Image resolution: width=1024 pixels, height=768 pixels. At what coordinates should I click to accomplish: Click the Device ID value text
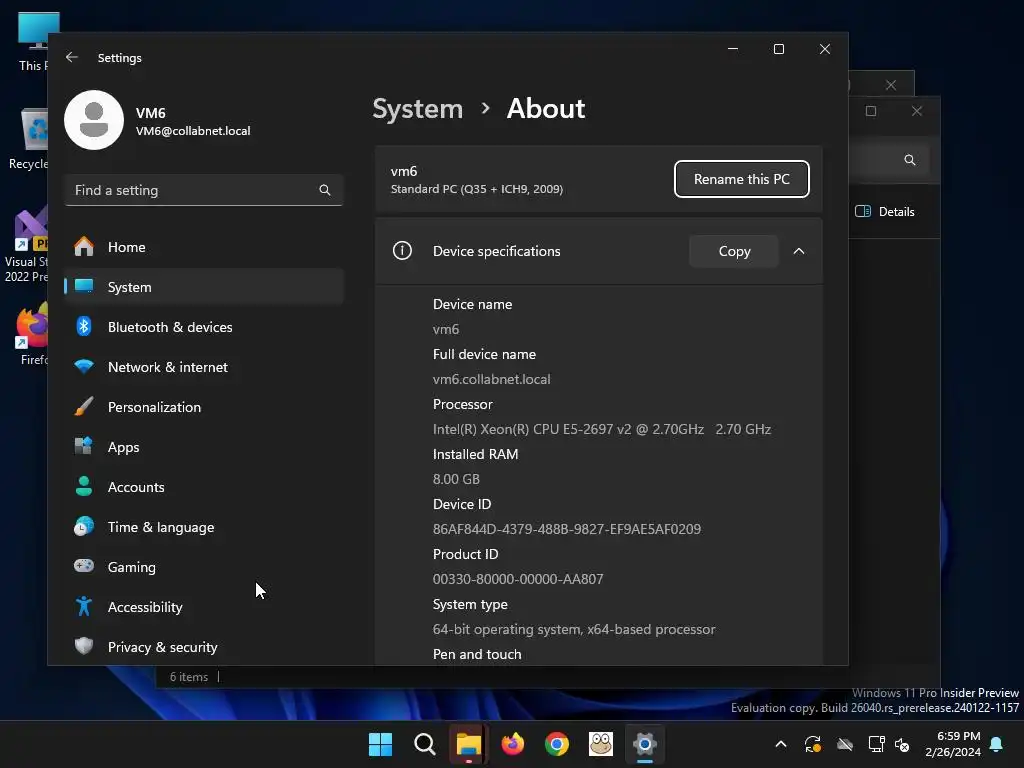tap(567, 529)
